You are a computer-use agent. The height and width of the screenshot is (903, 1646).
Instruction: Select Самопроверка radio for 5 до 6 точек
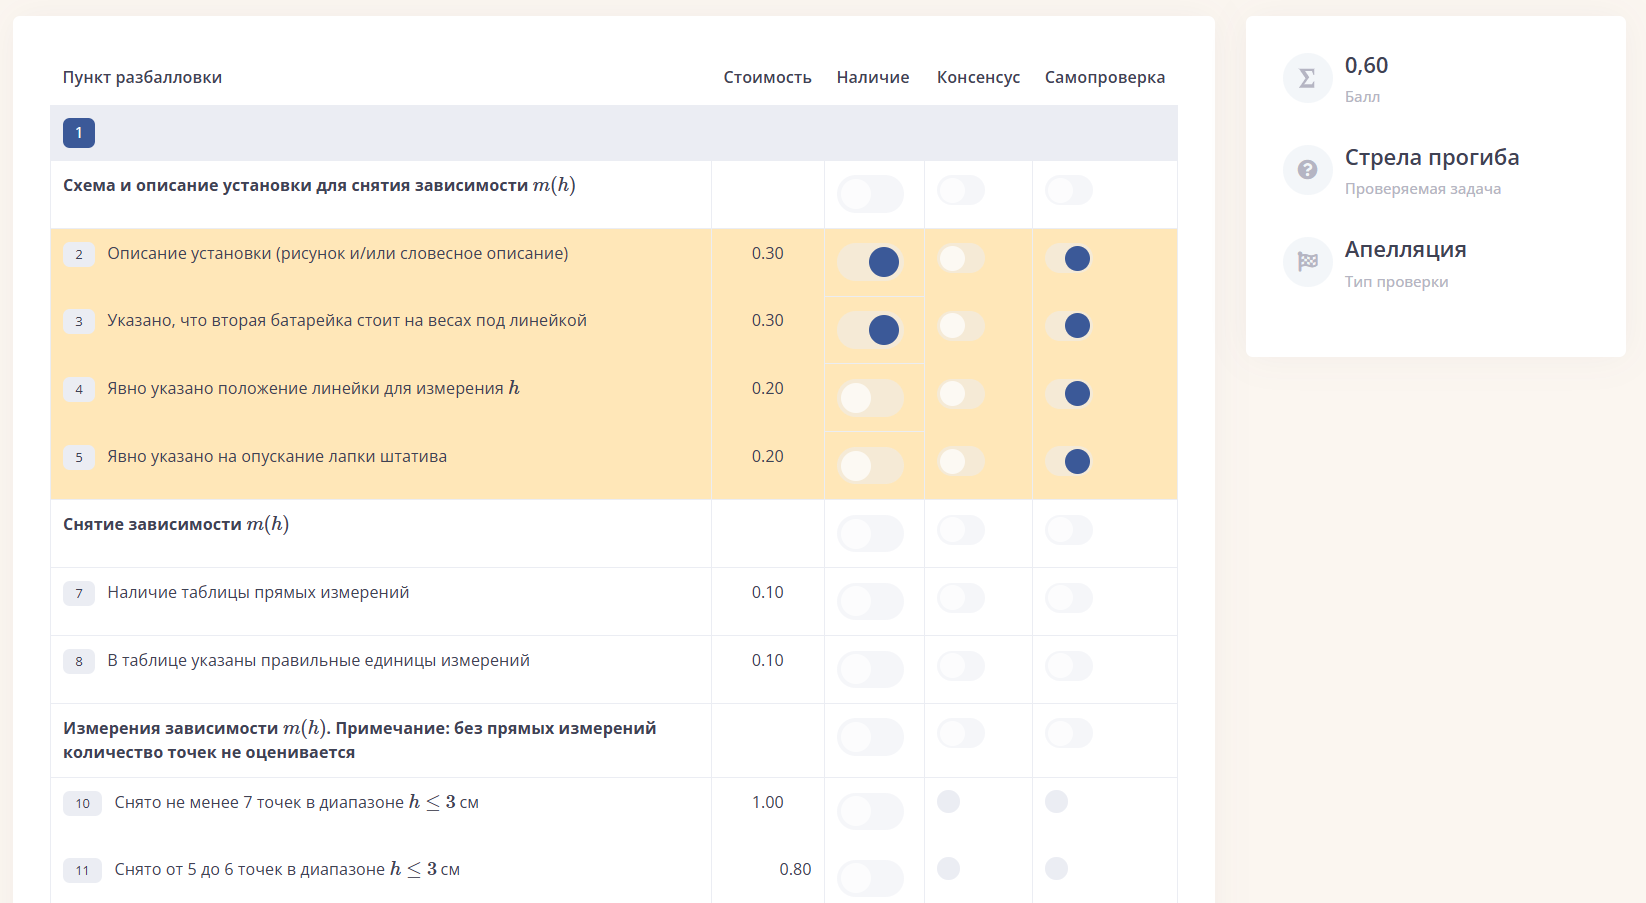click(1057, 868)
